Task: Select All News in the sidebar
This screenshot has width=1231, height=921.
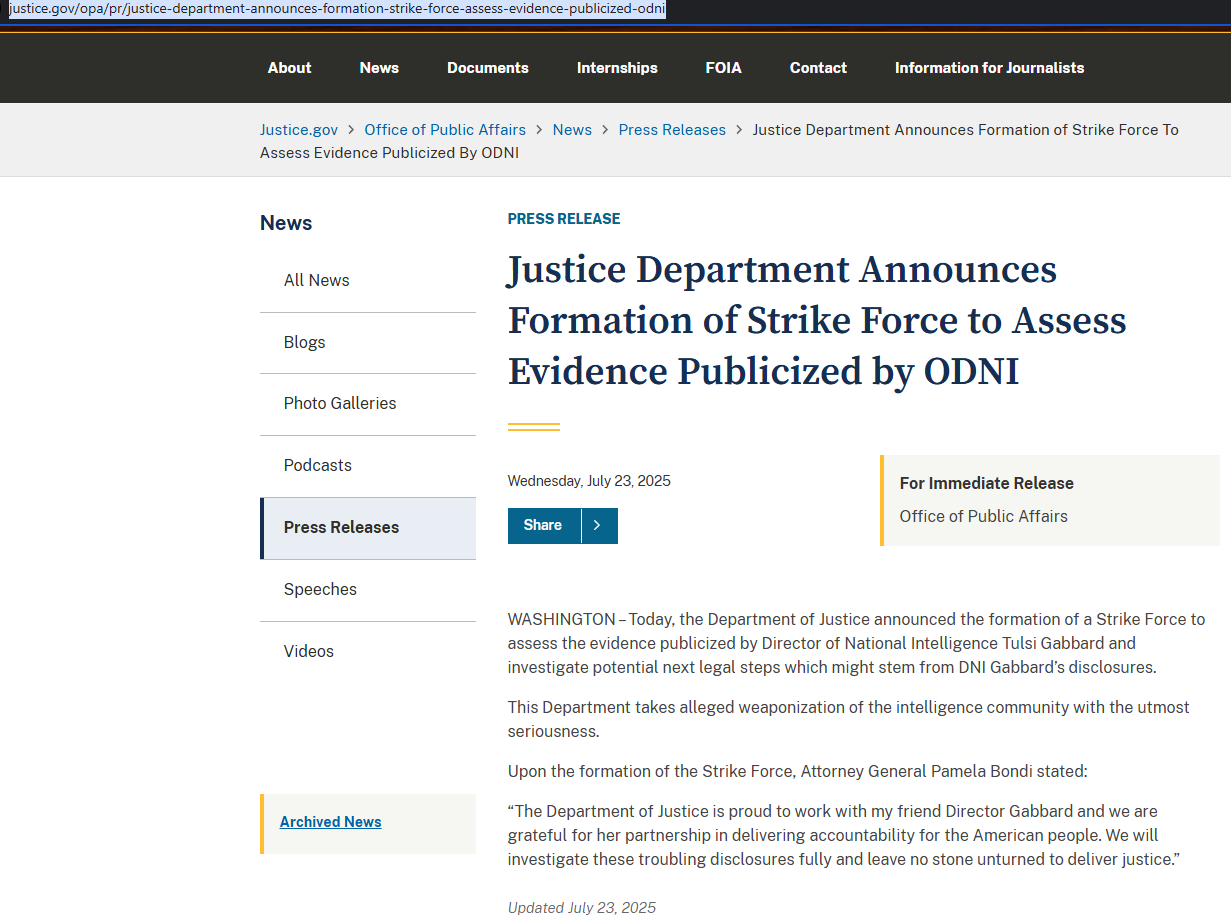Action: tap(368, 281)
